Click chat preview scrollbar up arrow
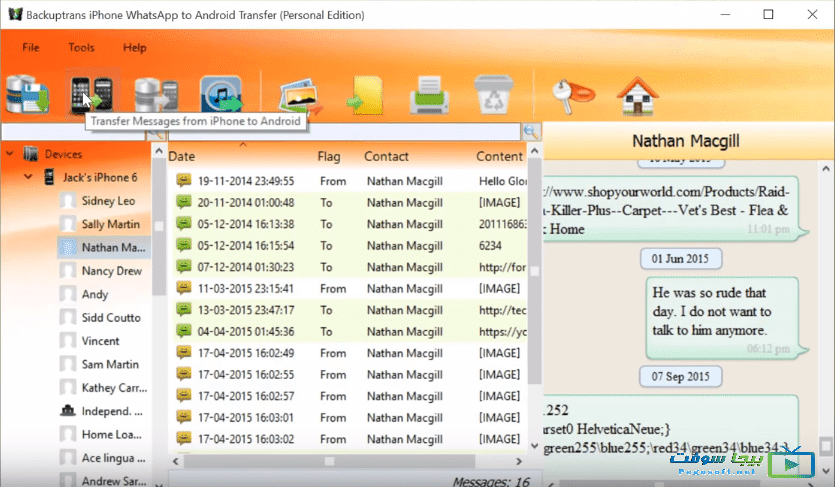Screen dimensions: 835x487 [825, 169]
